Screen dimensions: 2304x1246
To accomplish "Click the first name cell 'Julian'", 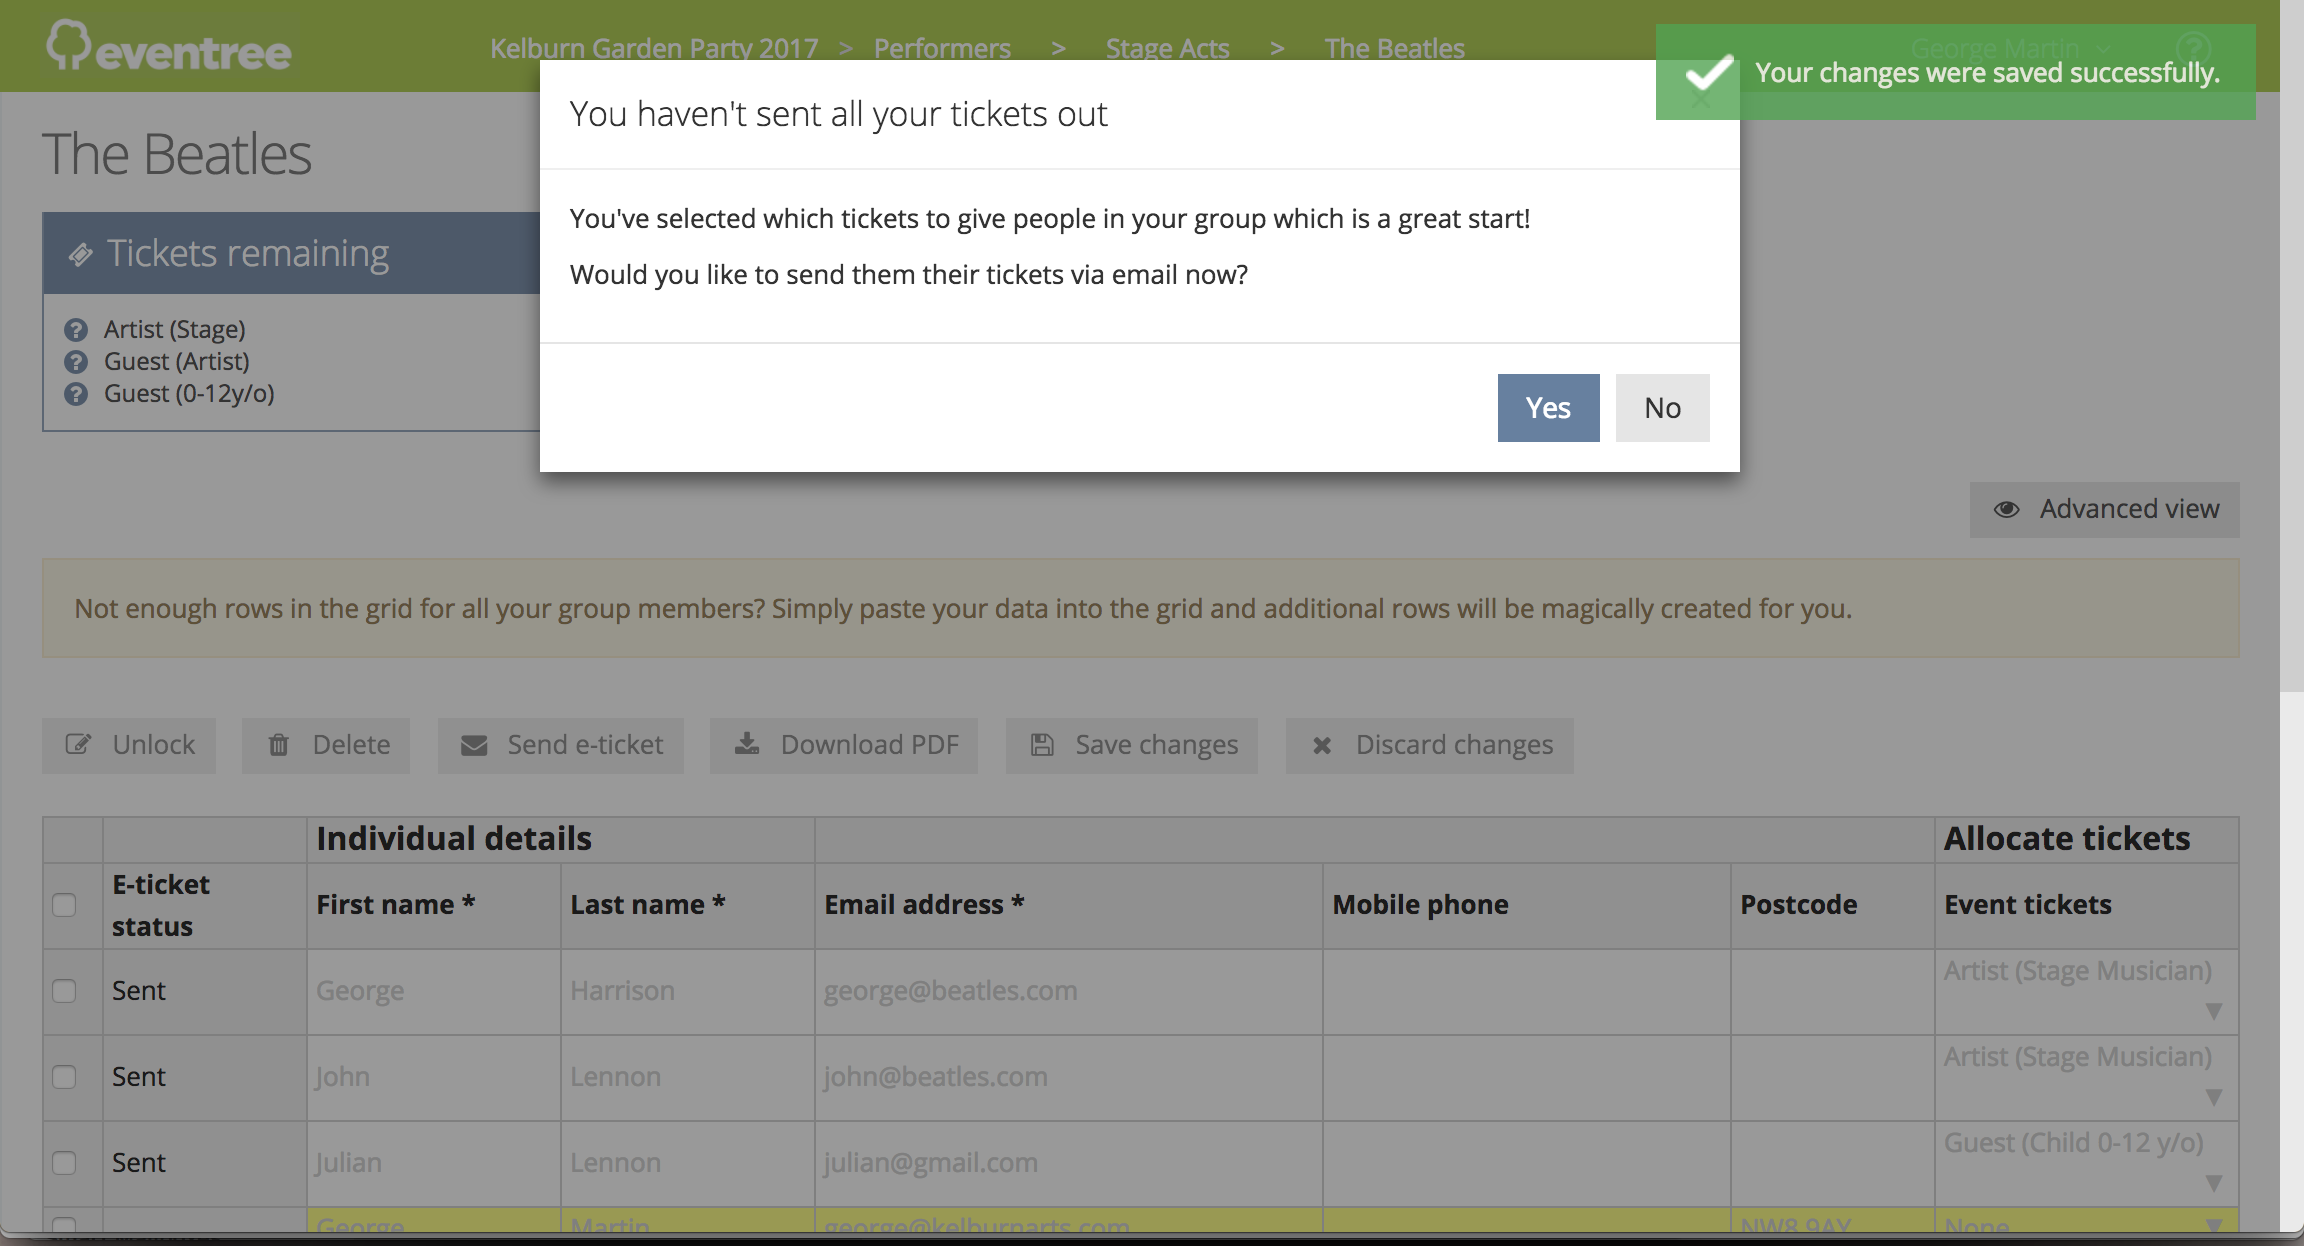I will pyautogui.click(x=433, y=1164).
